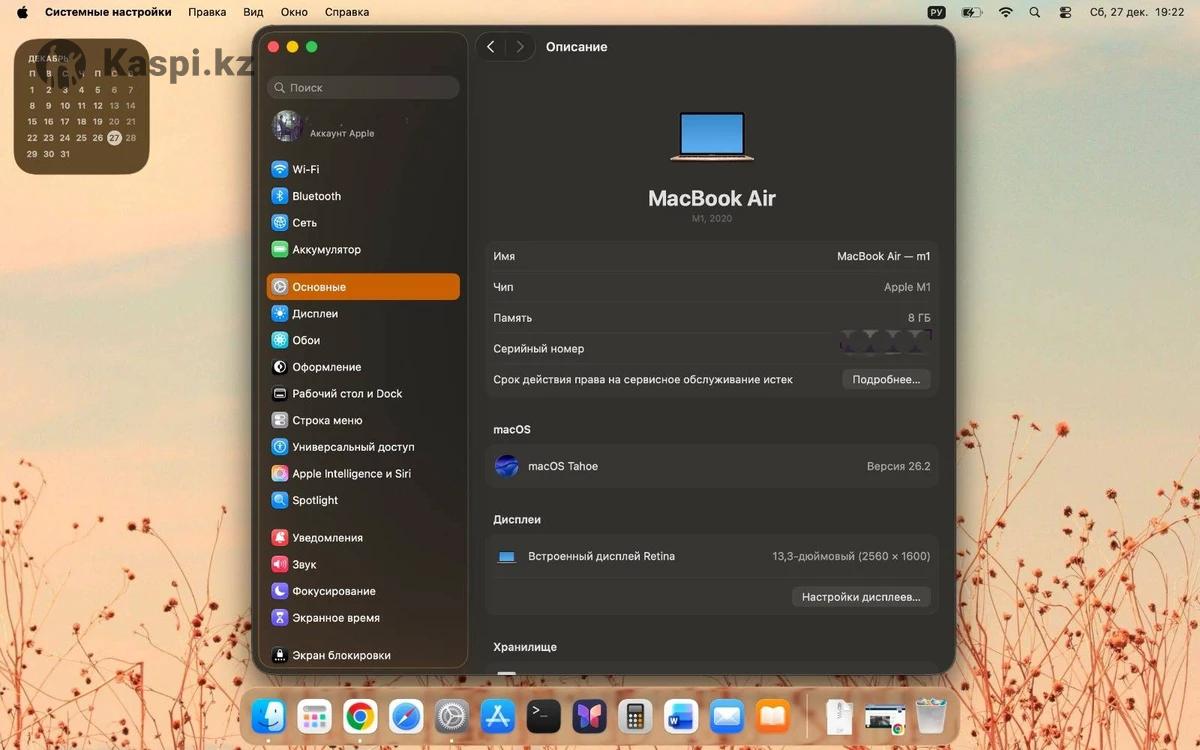Image resolution: width=1200 pixels, height=750 pixels.
Task: Select Bluetooth in the settings sidebar
Action: click(x=316, y=196)
